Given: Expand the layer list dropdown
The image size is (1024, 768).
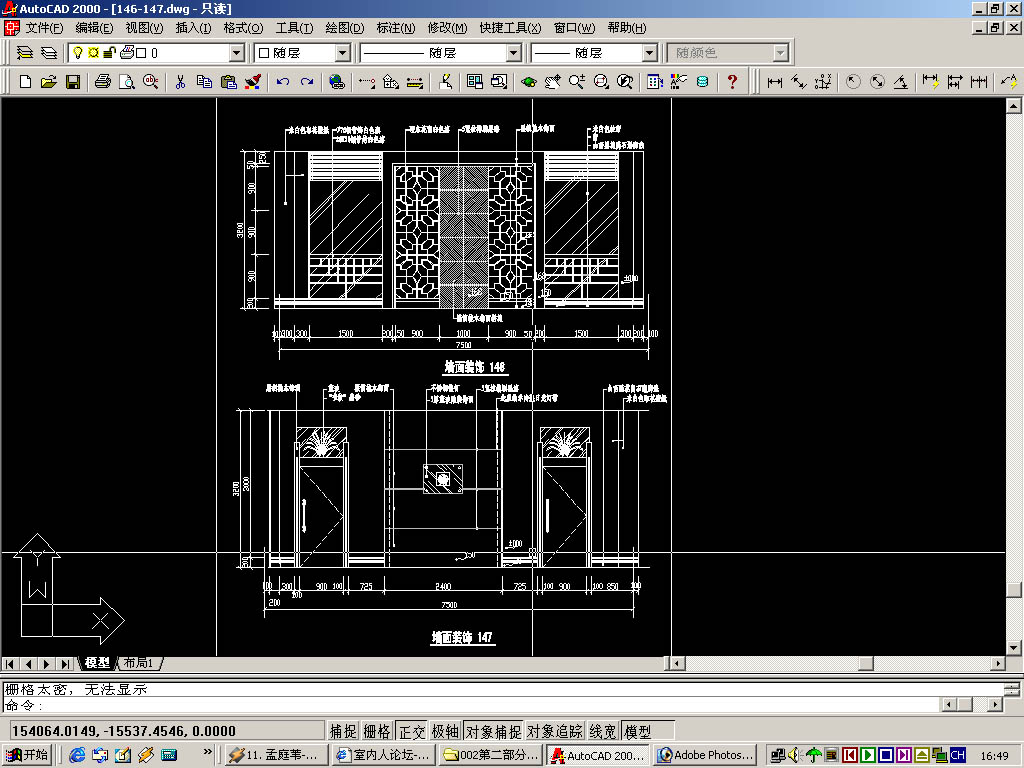Looking at the screenshot, I should point(237,53).
